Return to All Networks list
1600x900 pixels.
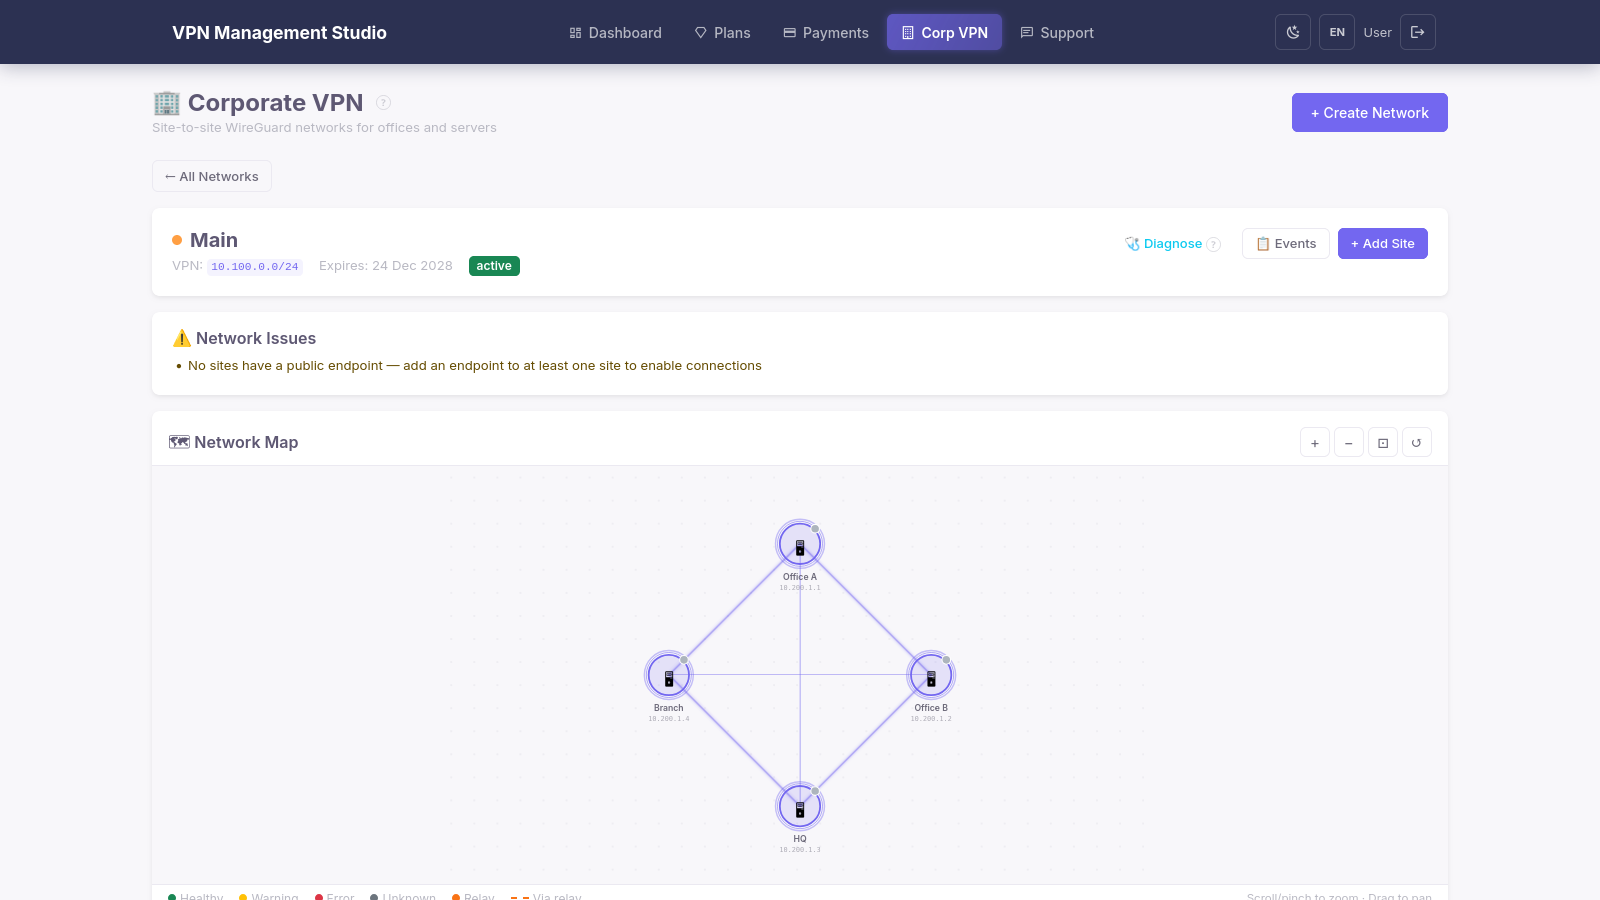(212, 176)
